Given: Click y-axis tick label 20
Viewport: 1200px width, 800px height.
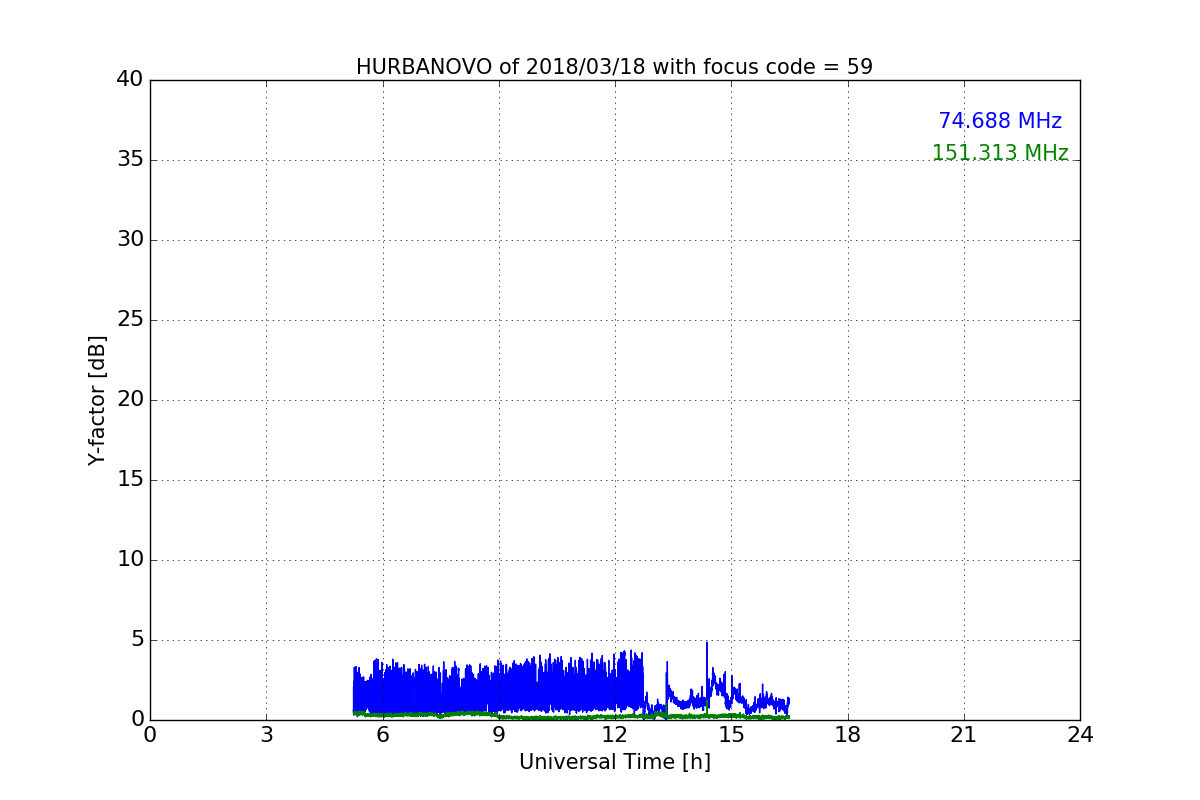Looking at the screenshot, I should (130, 399).
